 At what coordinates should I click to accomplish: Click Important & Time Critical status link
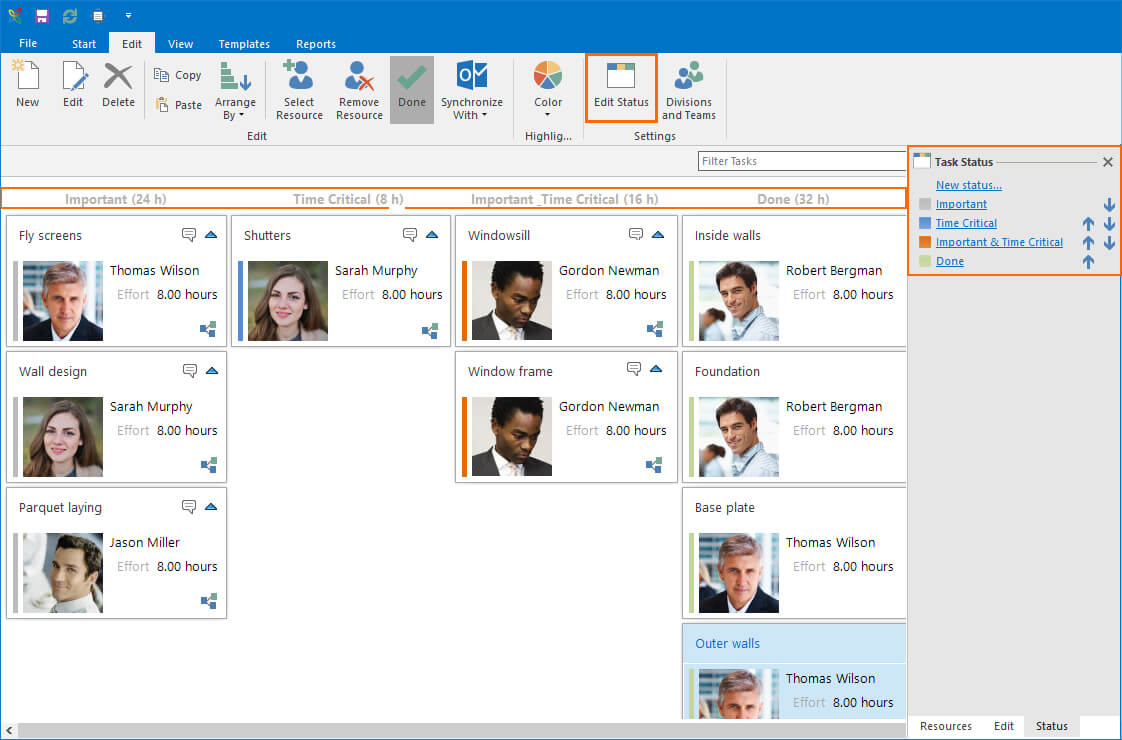pos(999,242)
